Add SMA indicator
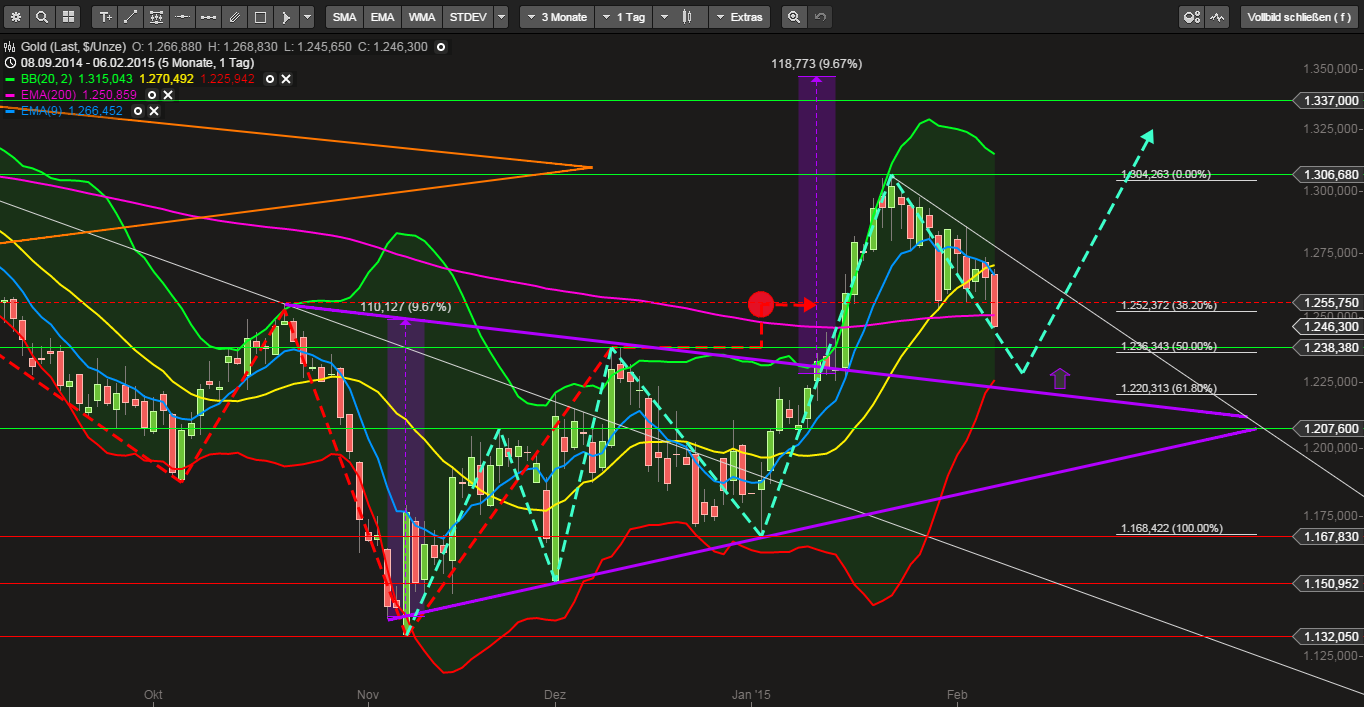 (343, 17)
